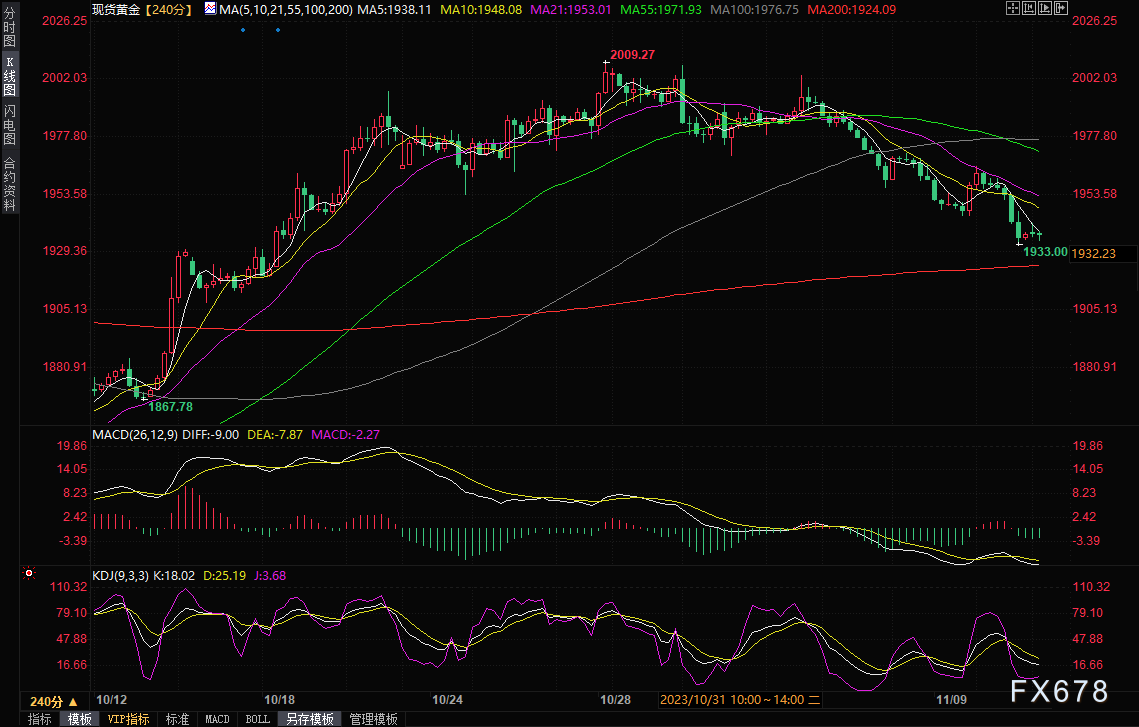Click the first blue dot marker

click(242, 29)
